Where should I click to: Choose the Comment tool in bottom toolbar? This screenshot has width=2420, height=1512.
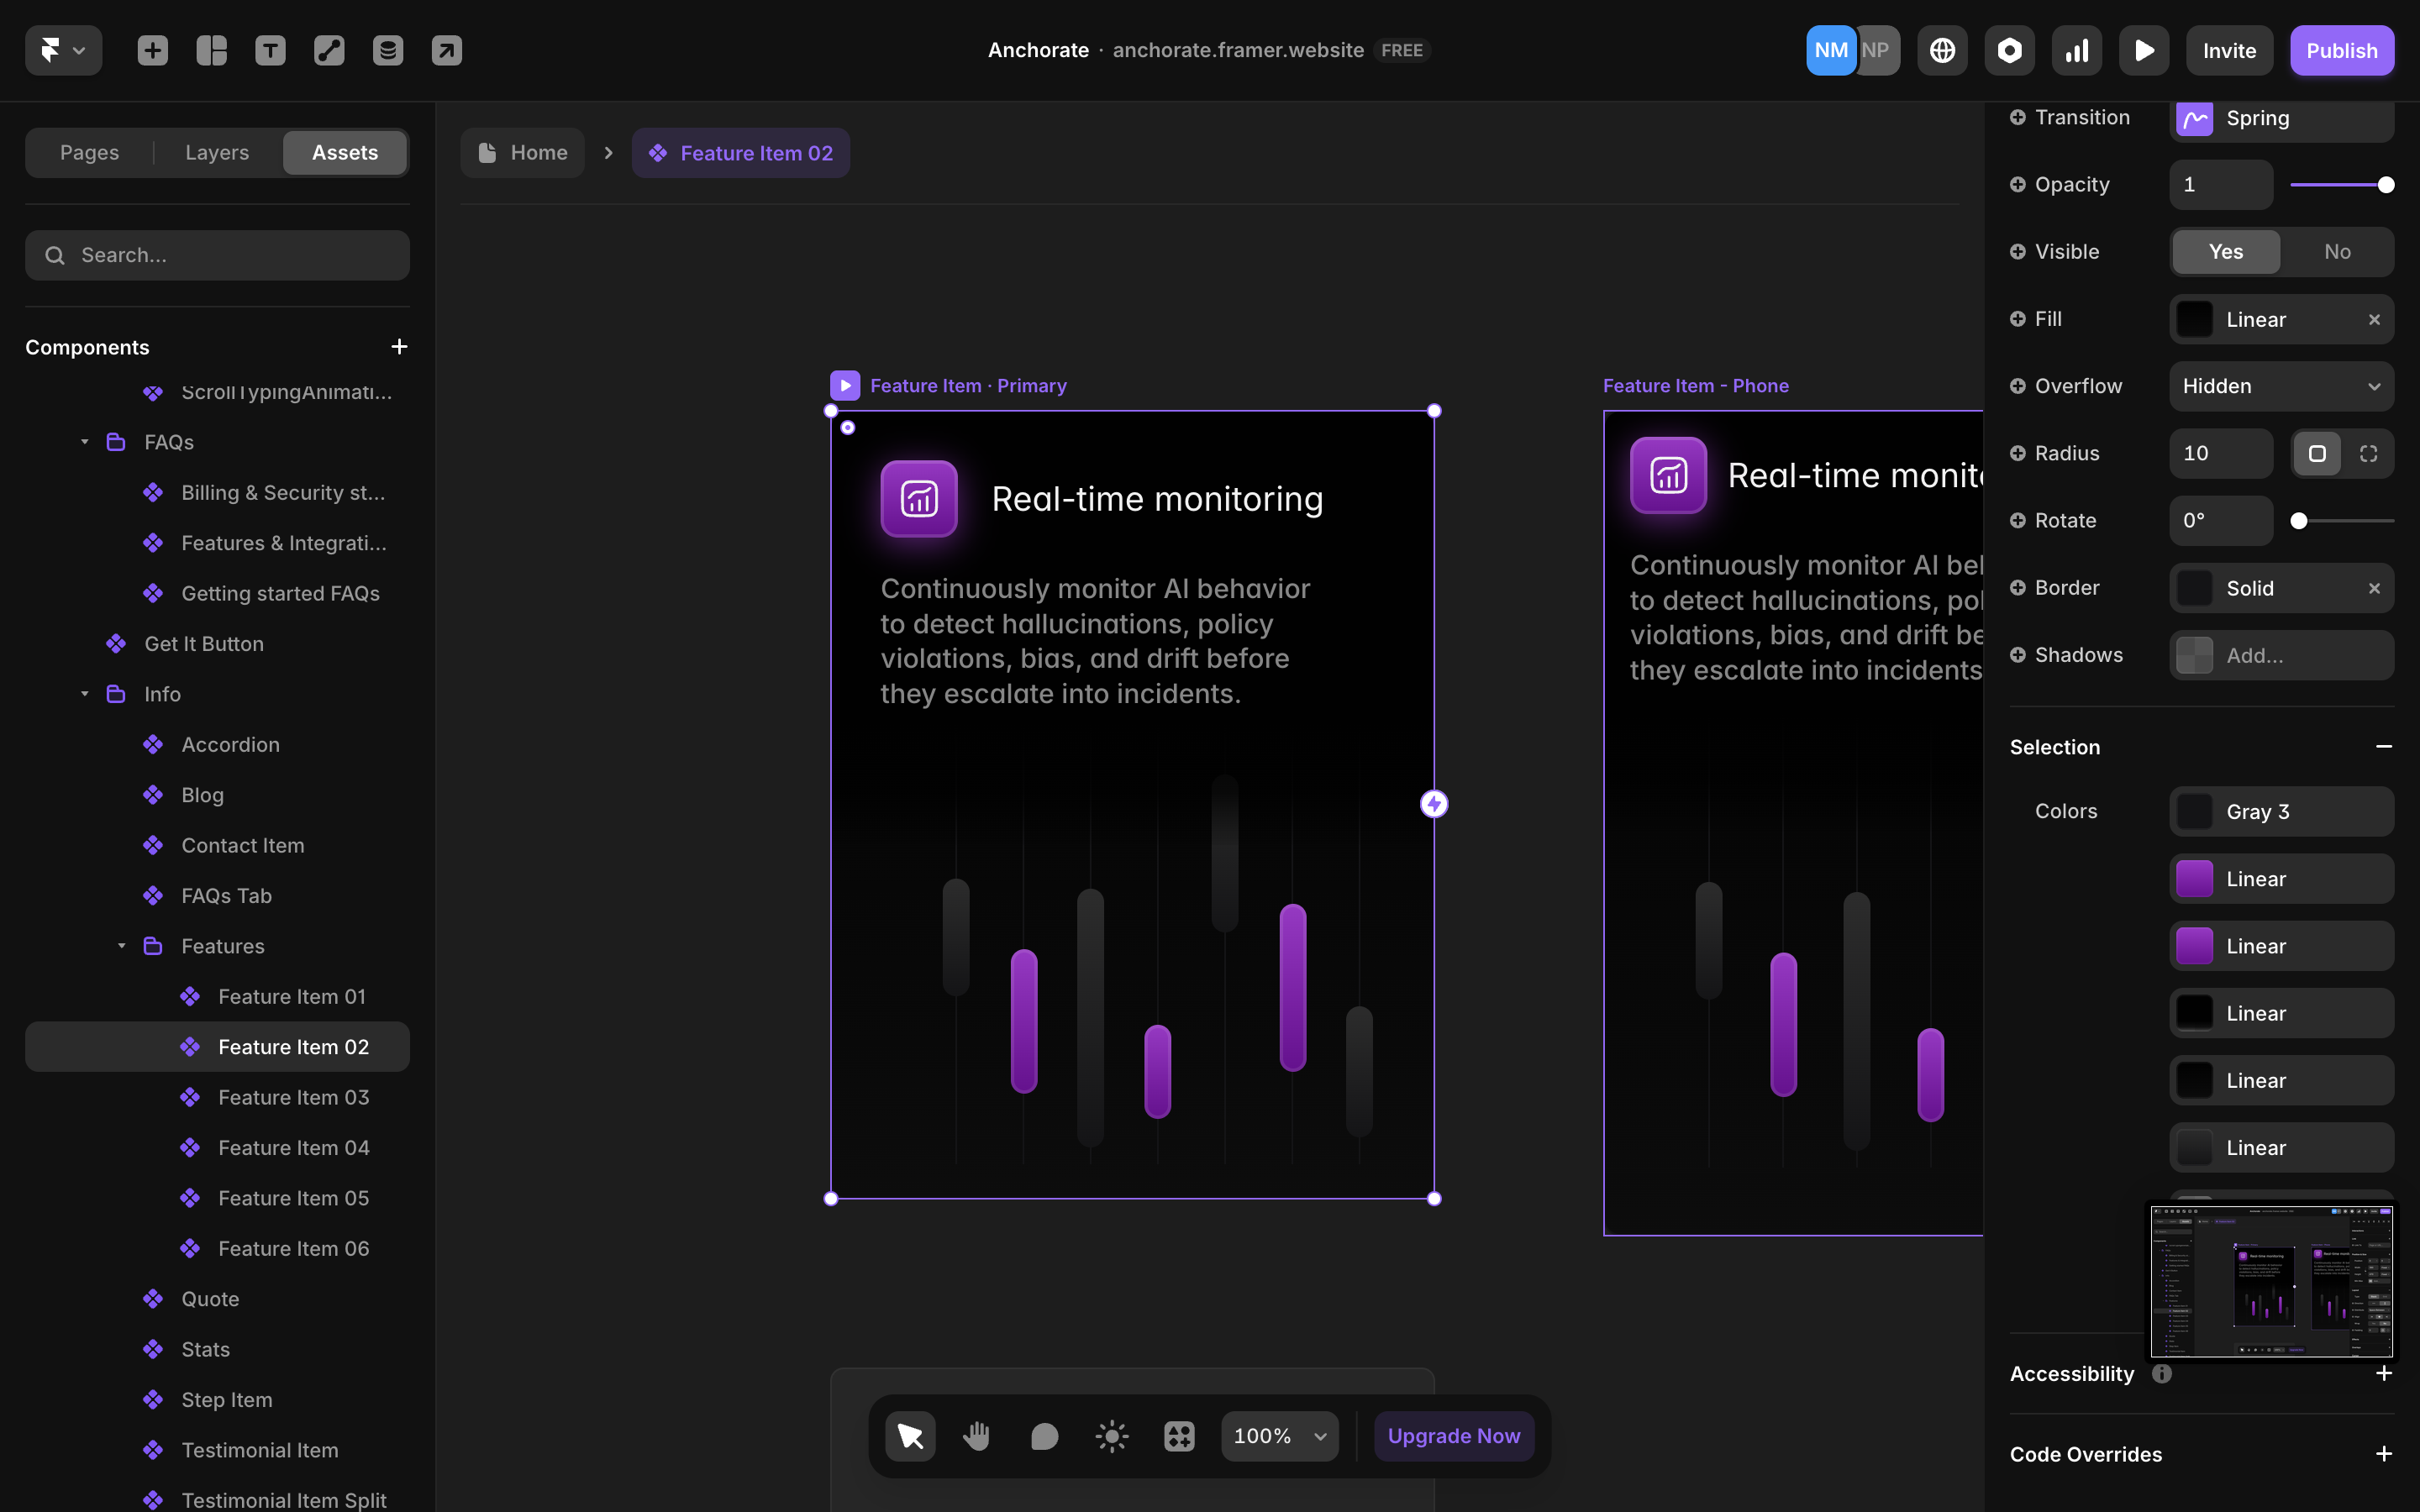1044,1436
